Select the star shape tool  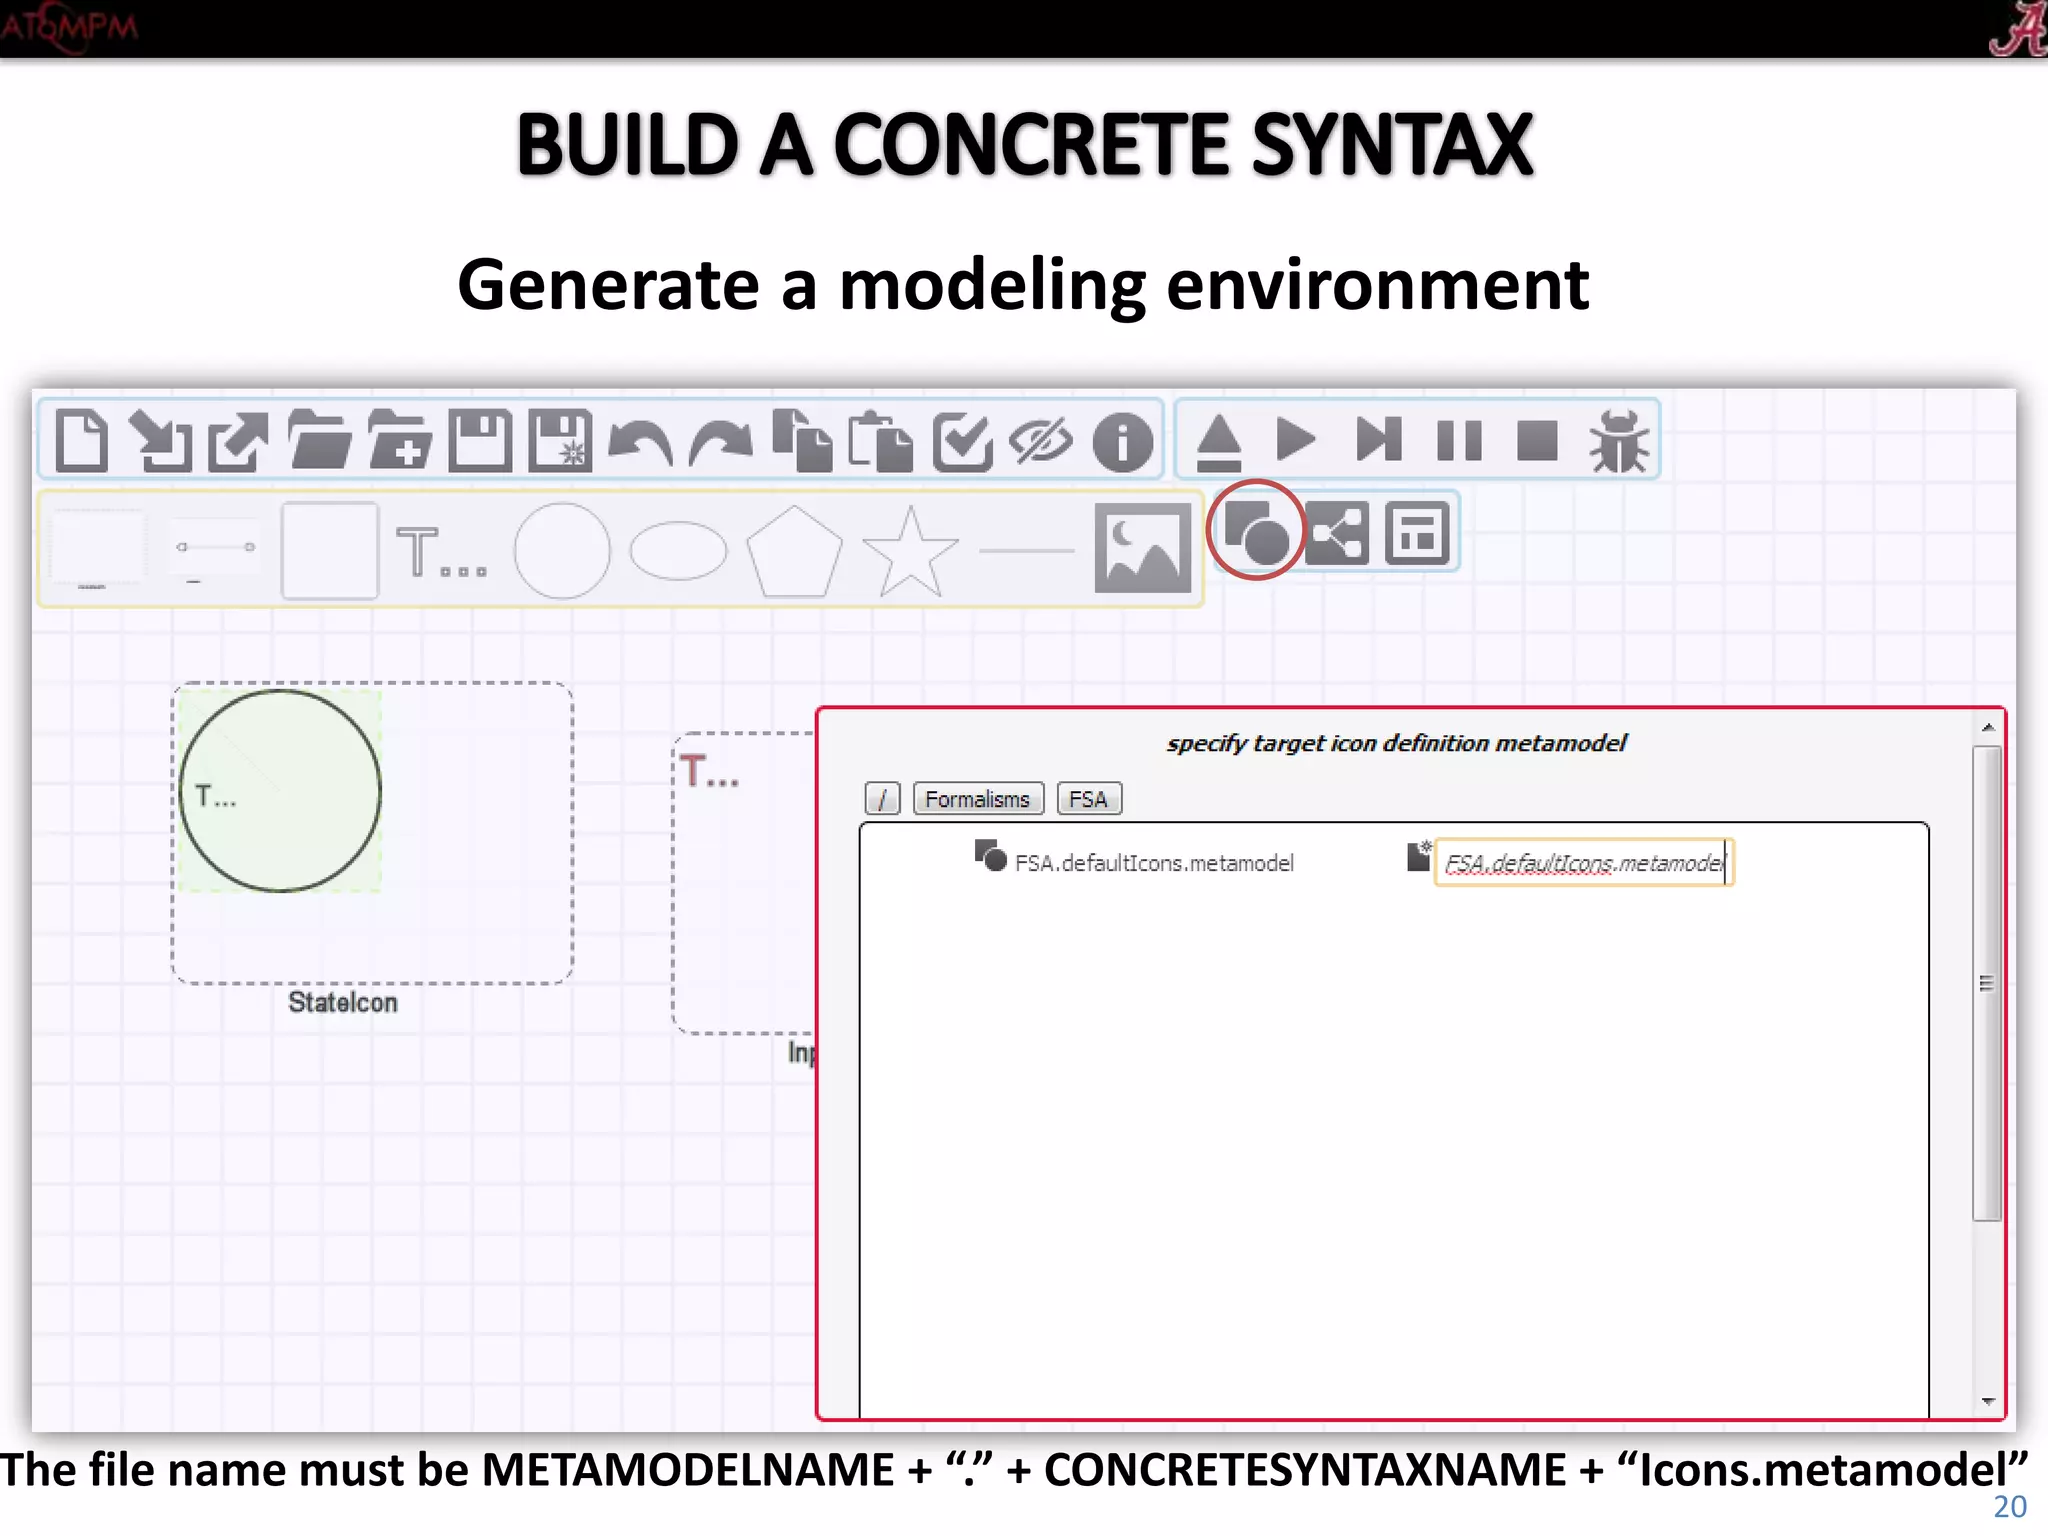pyautogui.click(x=910, y=551)
